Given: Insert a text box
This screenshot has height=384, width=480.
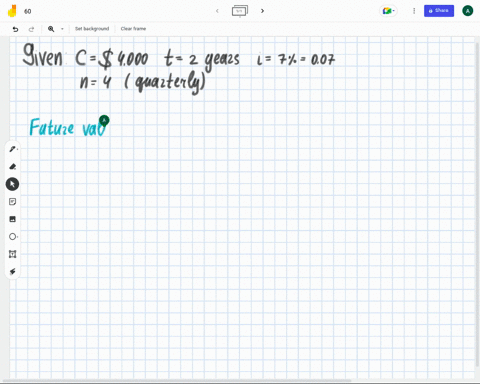Looking at the screenshot, I should pyautogui.click(x=13, y=254).
